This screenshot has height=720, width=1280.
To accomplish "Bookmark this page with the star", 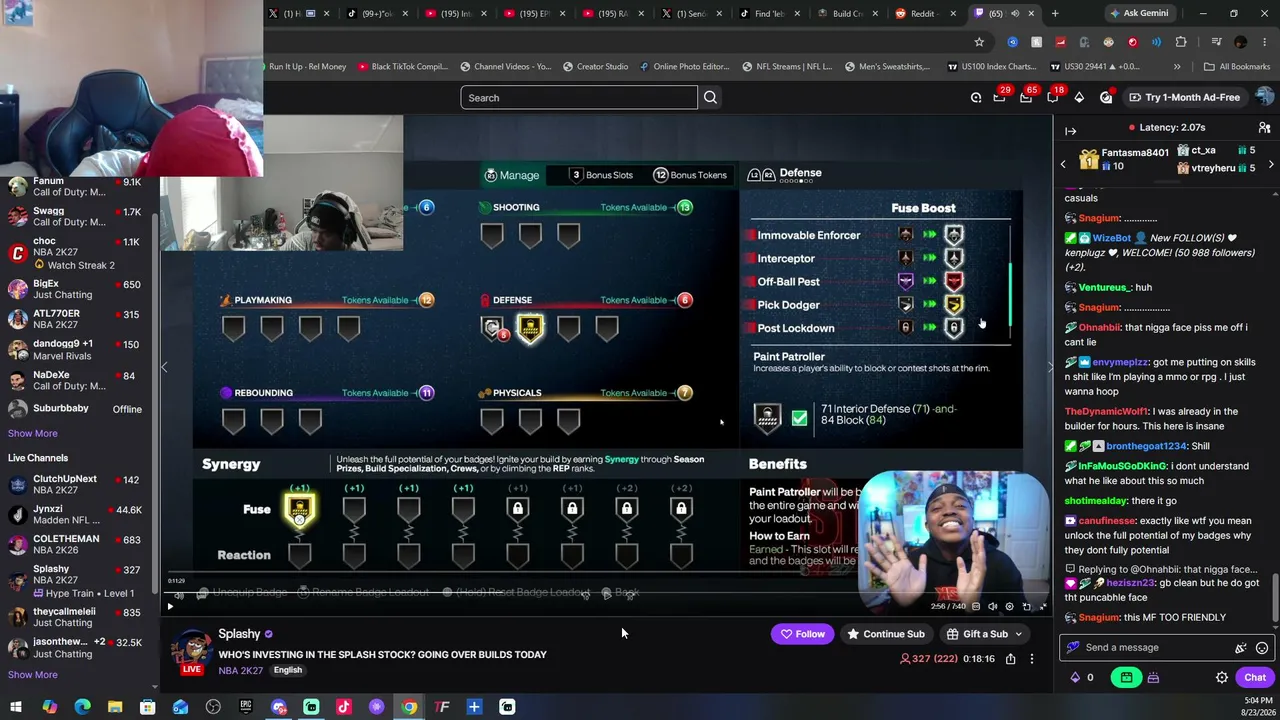I will 979,42.
